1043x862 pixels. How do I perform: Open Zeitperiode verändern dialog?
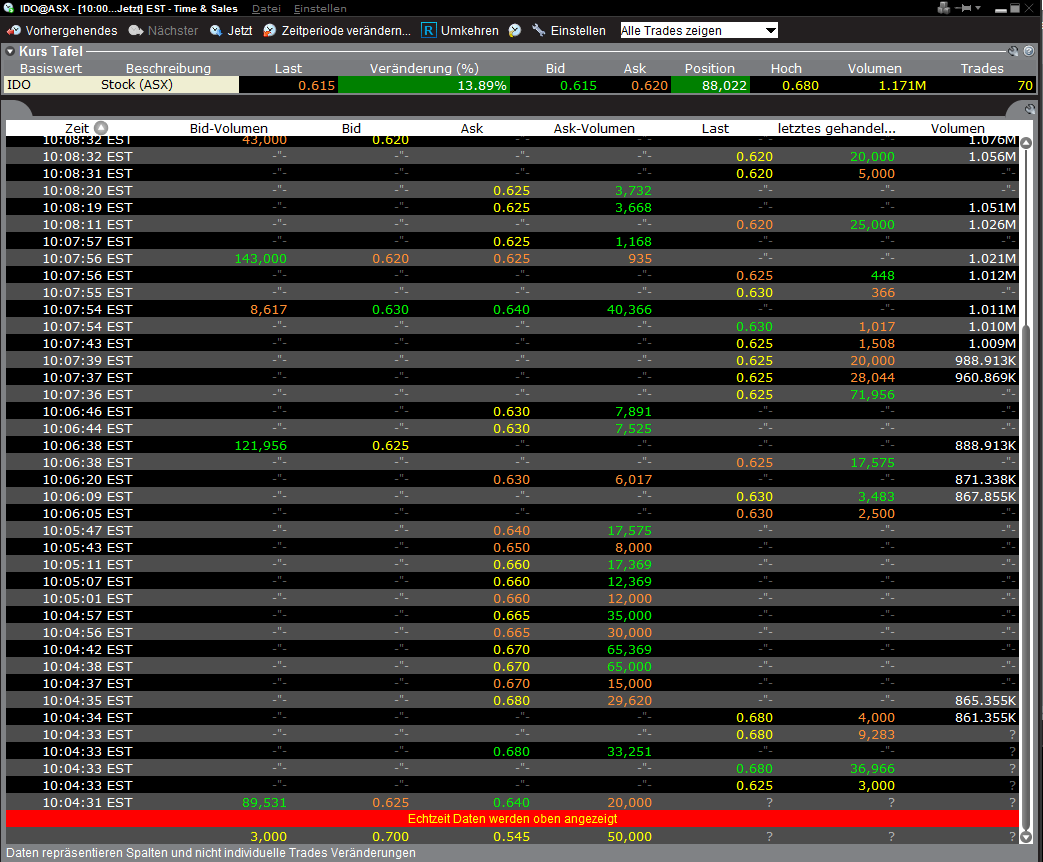click(x=337, y=31)
